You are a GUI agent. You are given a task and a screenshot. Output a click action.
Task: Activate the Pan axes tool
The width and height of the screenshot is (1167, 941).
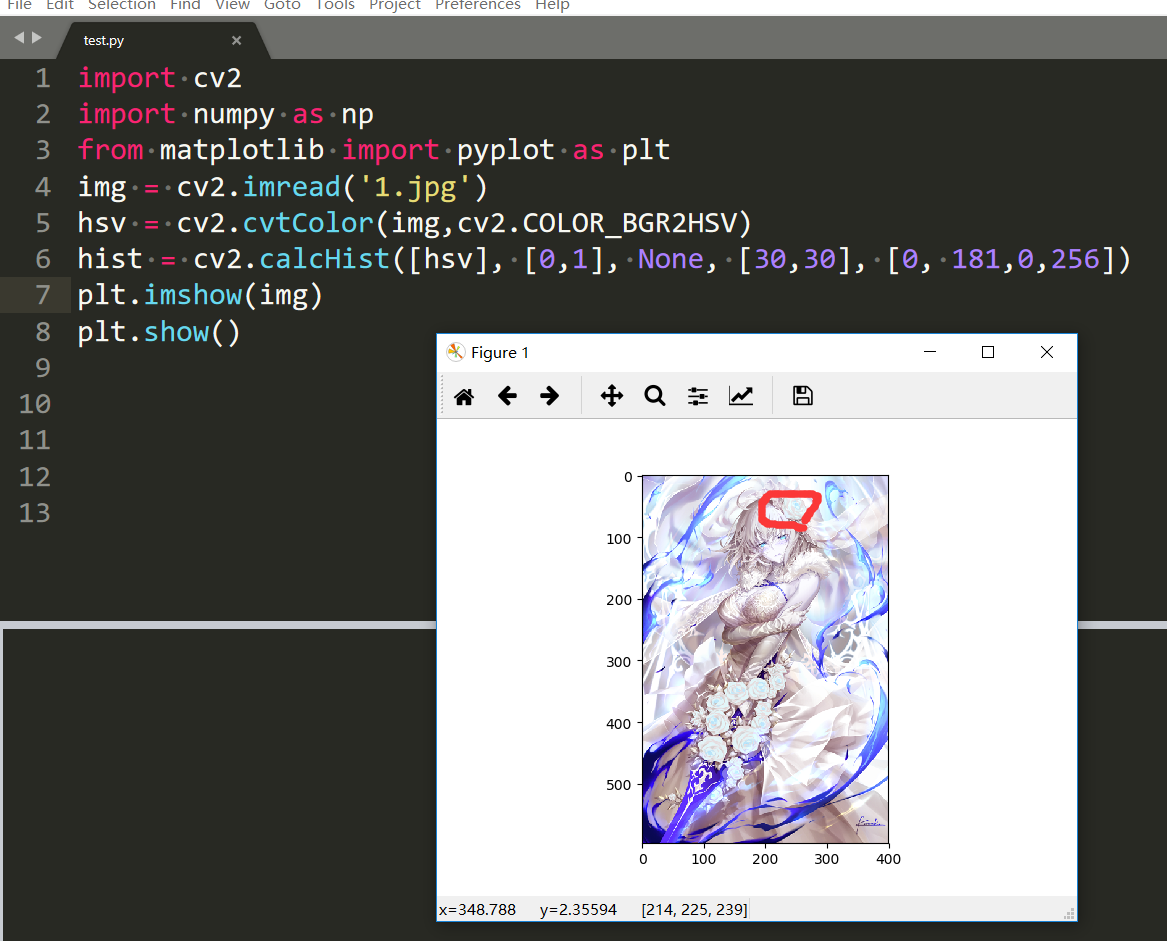[x=612, y=396]
